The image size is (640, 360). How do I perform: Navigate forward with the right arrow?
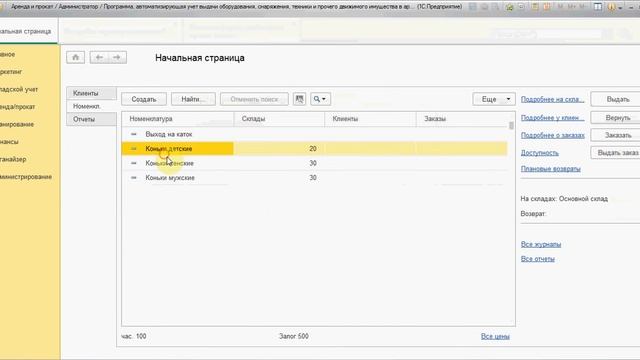[117, 57]
